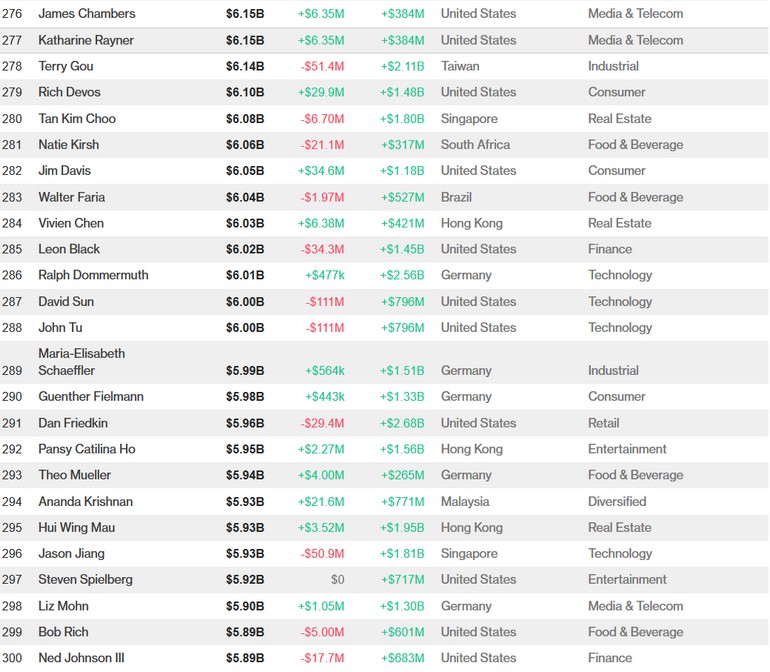This screenshot has width=770, height=672.
Task: Click Steven Spielberg's $0 last change value
Action: pyautogui.click(x=337, y=579)
